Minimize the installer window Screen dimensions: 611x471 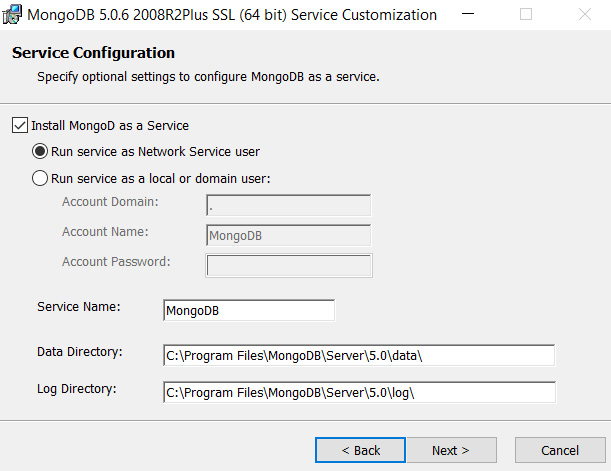[468, 14]
